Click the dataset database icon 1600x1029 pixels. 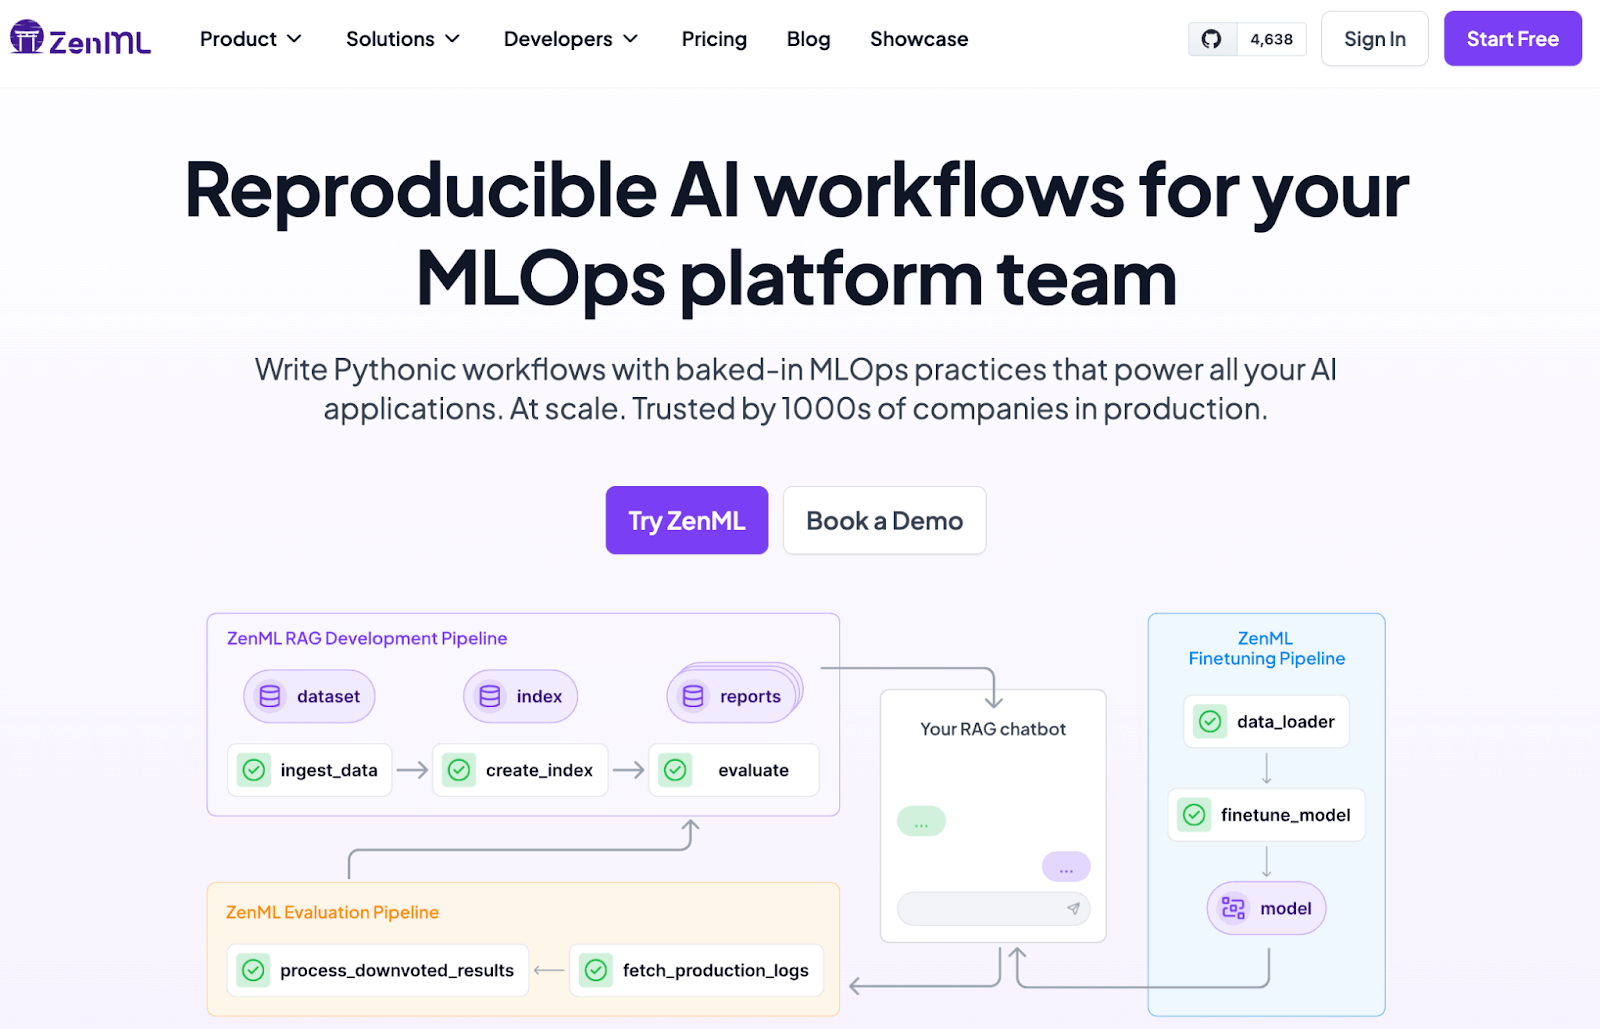tap(270, 696)
